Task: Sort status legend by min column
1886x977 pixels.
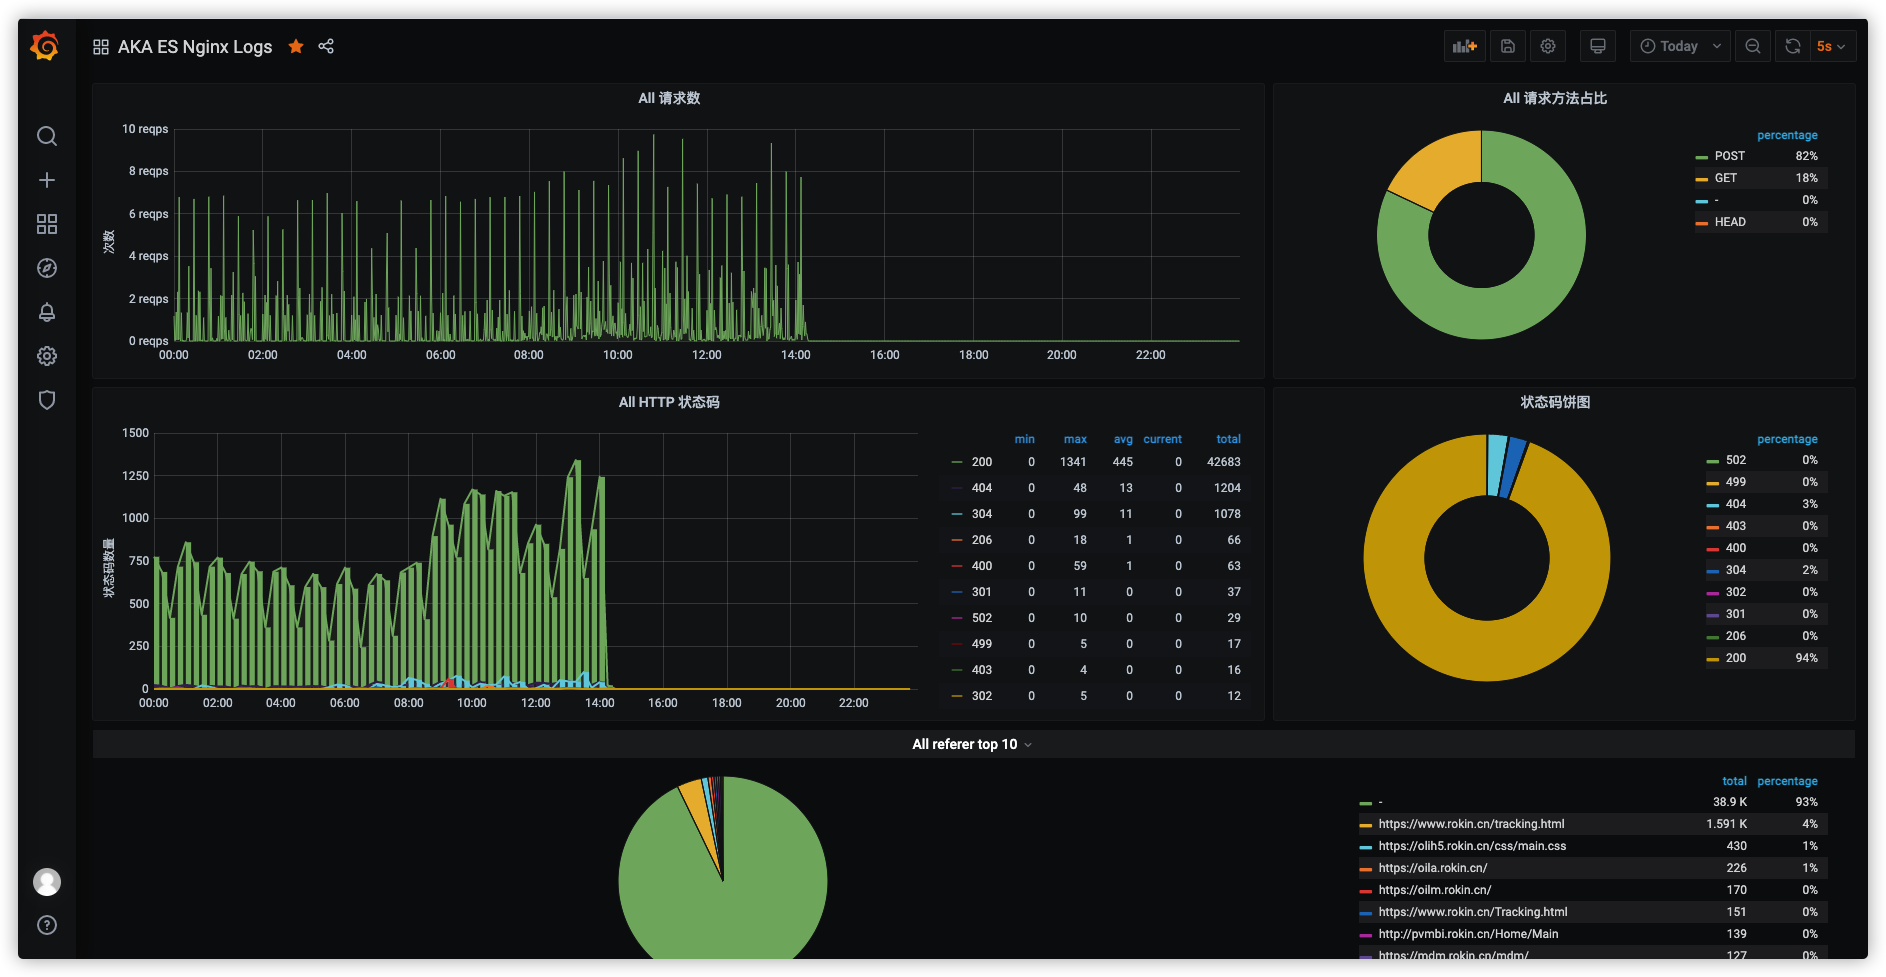Action: [1025, 439]
